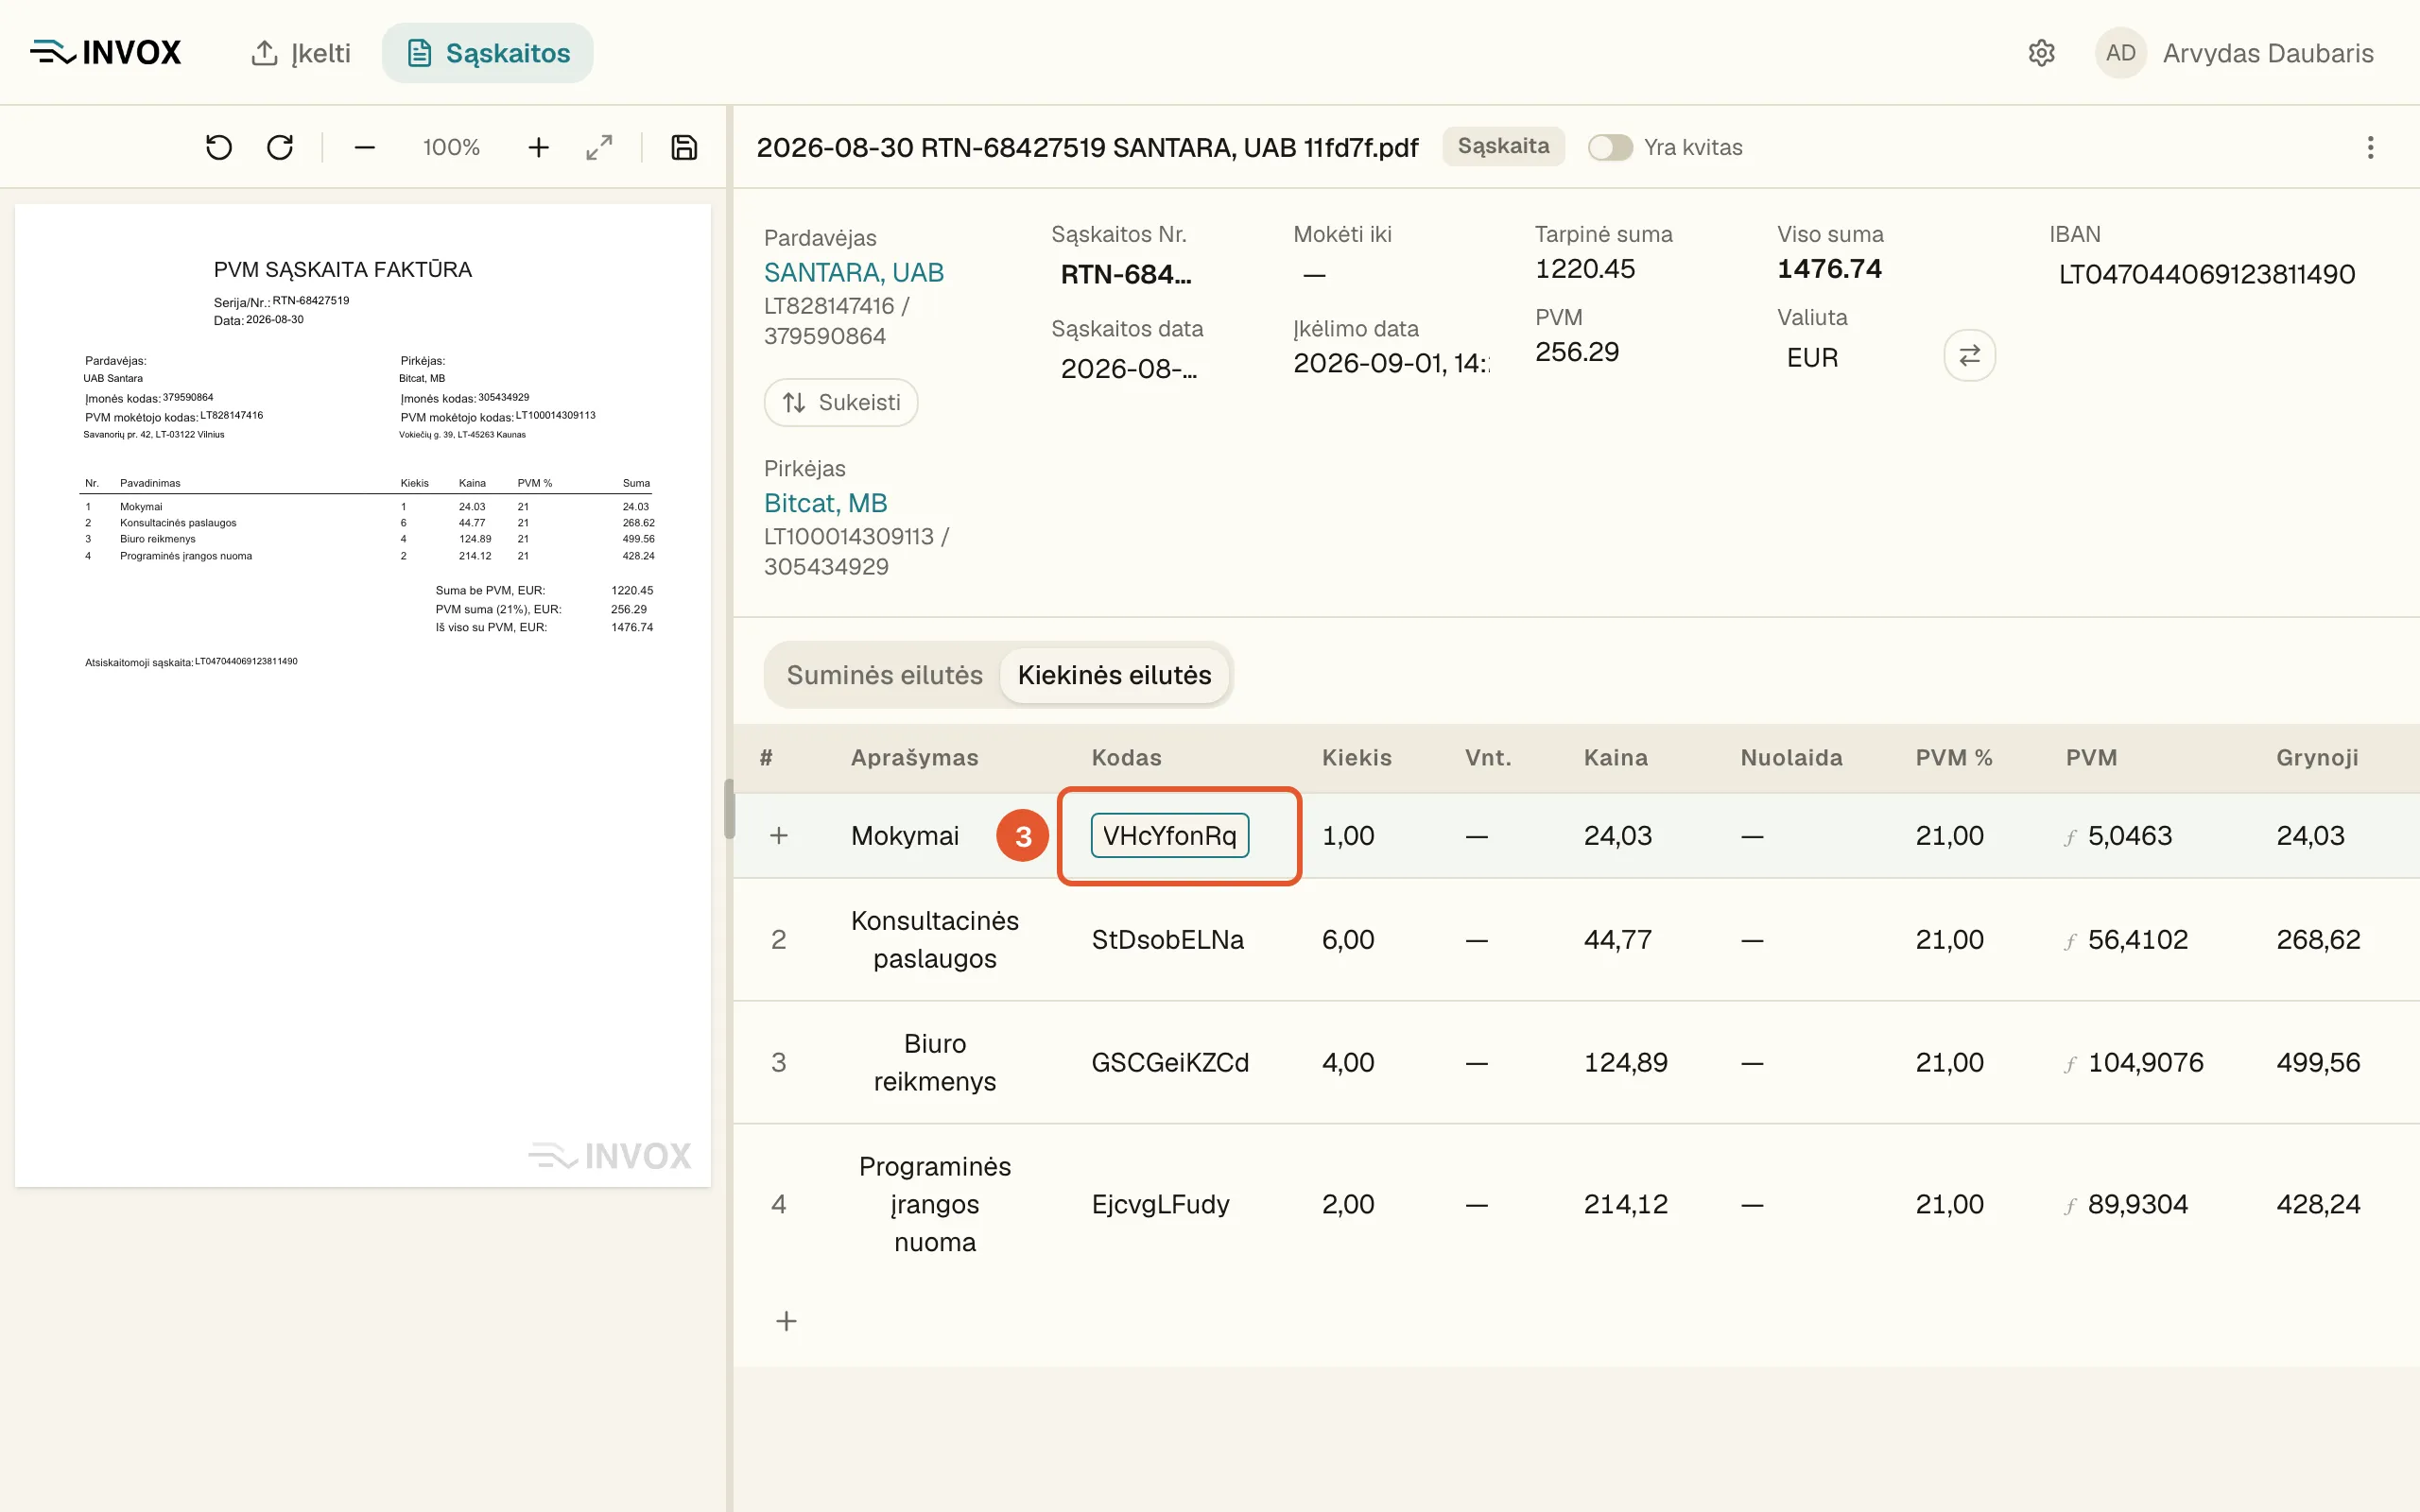Edit the VHcYfonRq code field
Screen dimensions: 2420x1512
pos(1170,835)
